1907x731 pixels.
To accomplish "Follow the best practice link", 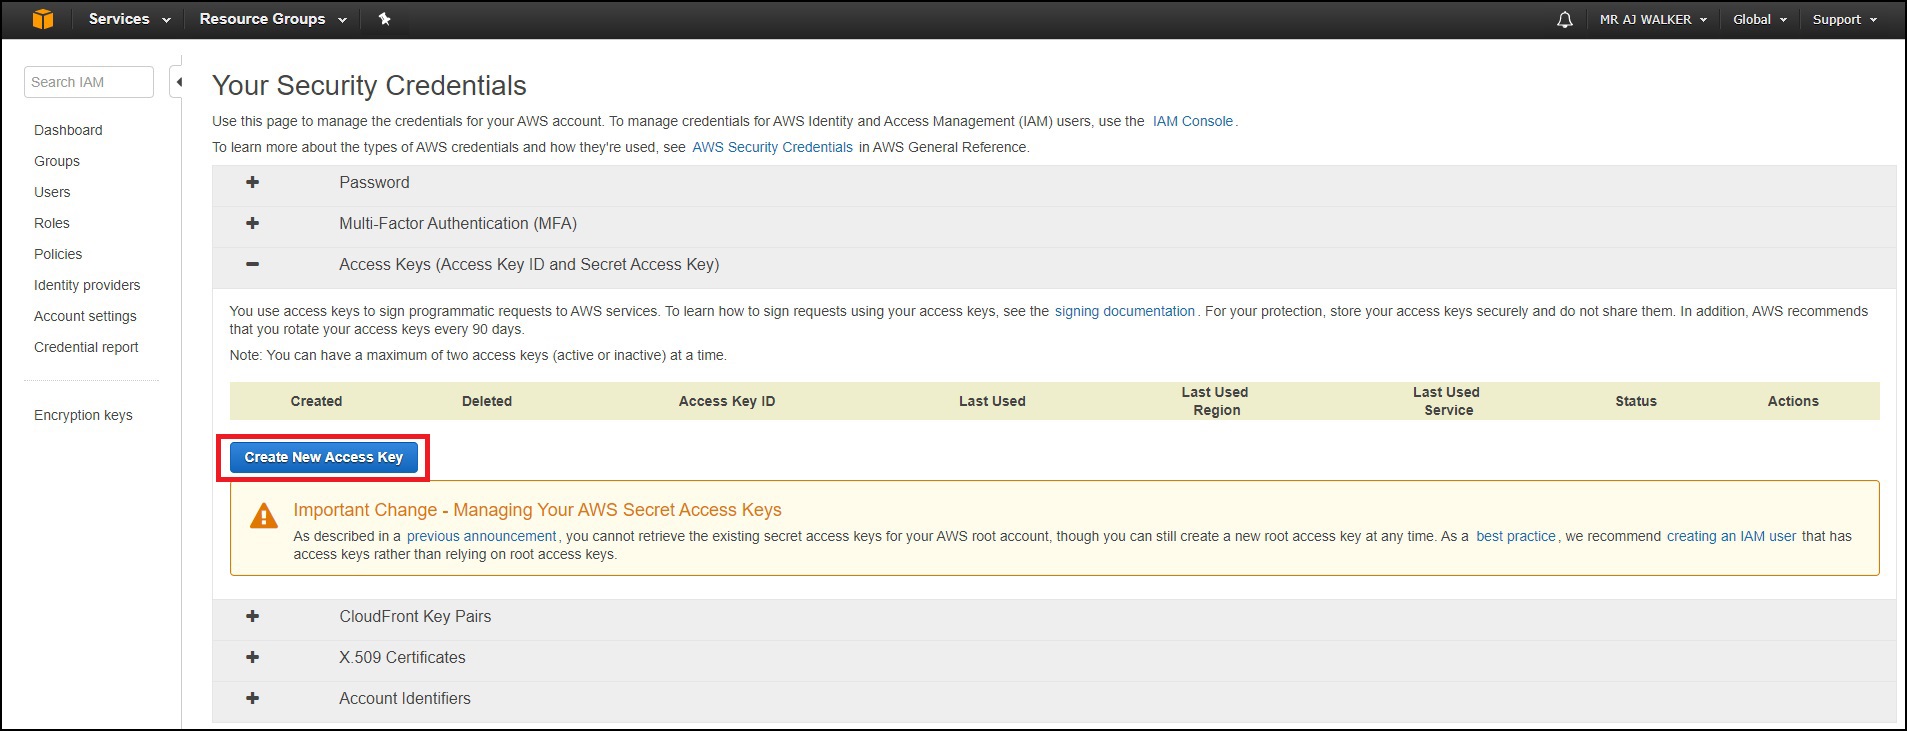I will pyautogui.click(x=1515, y=536).
